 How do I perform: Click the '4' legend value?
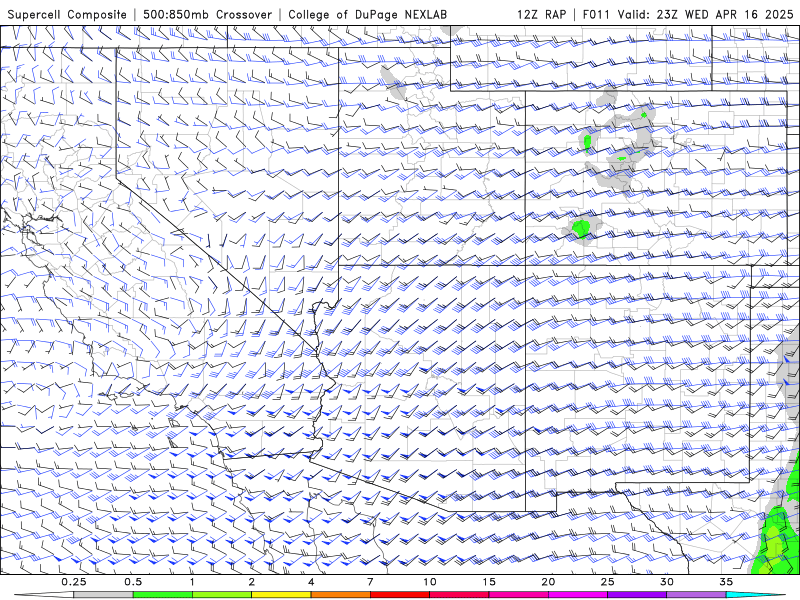[311, 582]
